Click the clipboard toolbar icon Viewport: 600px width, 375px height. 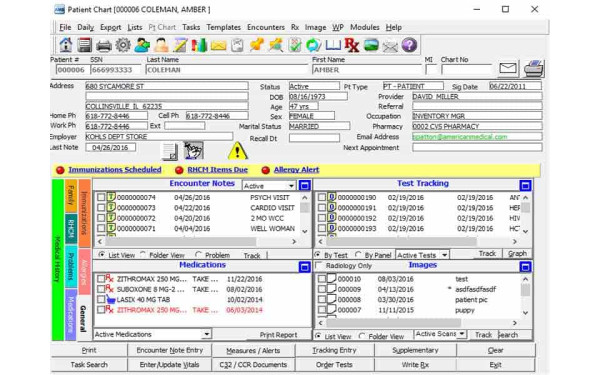click(x=237, y=45)
